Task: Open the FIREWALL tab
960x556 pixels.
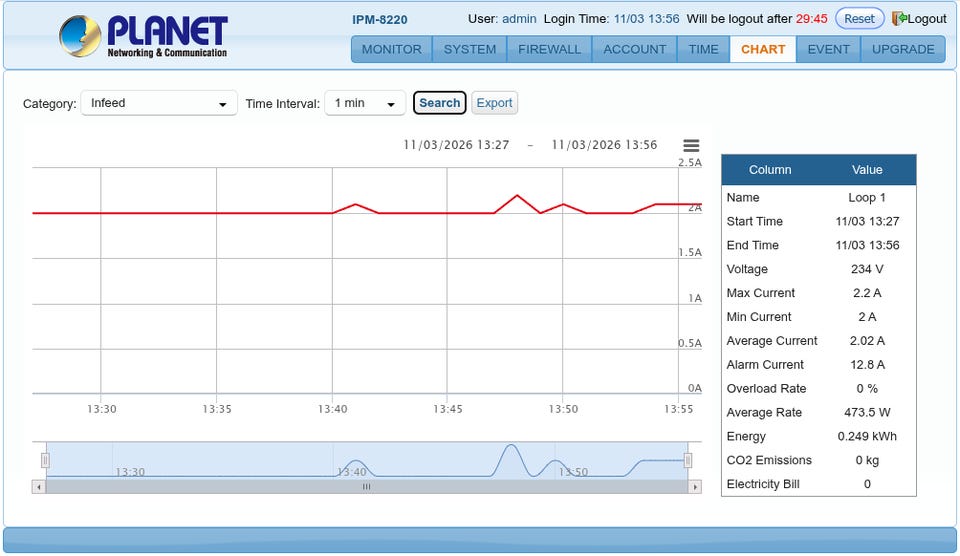Action: click(x=549, y=50)
